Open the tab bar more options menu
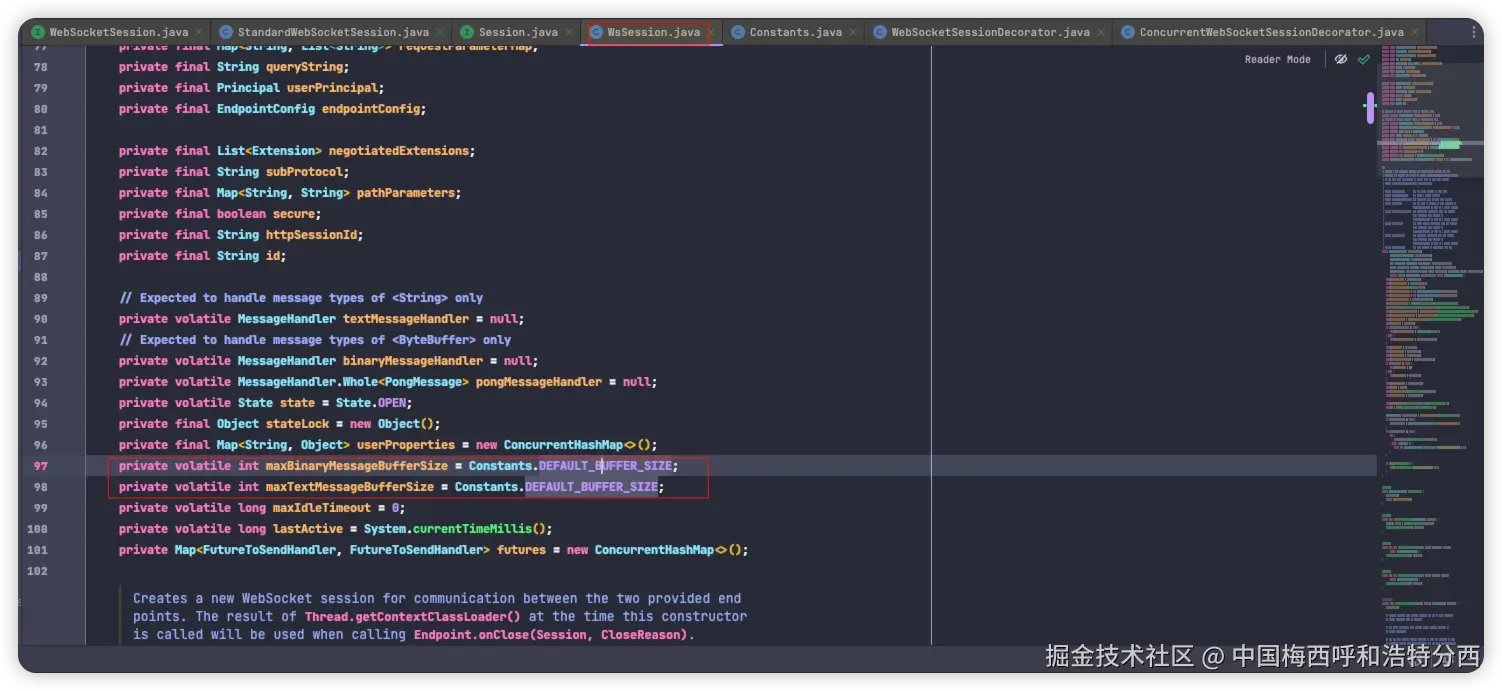 click(x=1474, y=32)
